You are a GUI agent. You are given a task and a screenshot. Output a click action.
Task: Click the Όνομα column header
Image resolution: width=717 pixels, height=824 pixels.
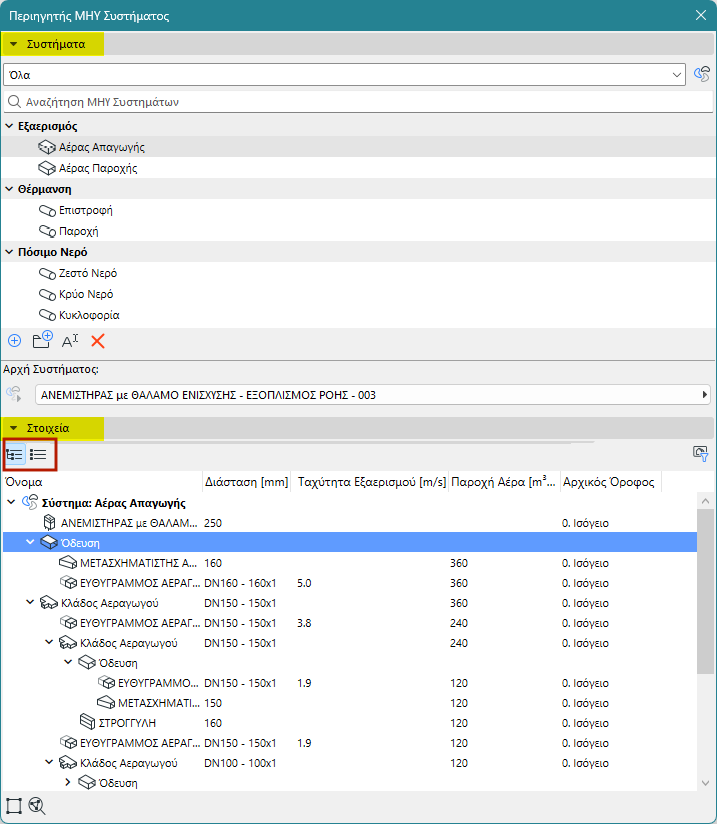[x=103, y=482]
